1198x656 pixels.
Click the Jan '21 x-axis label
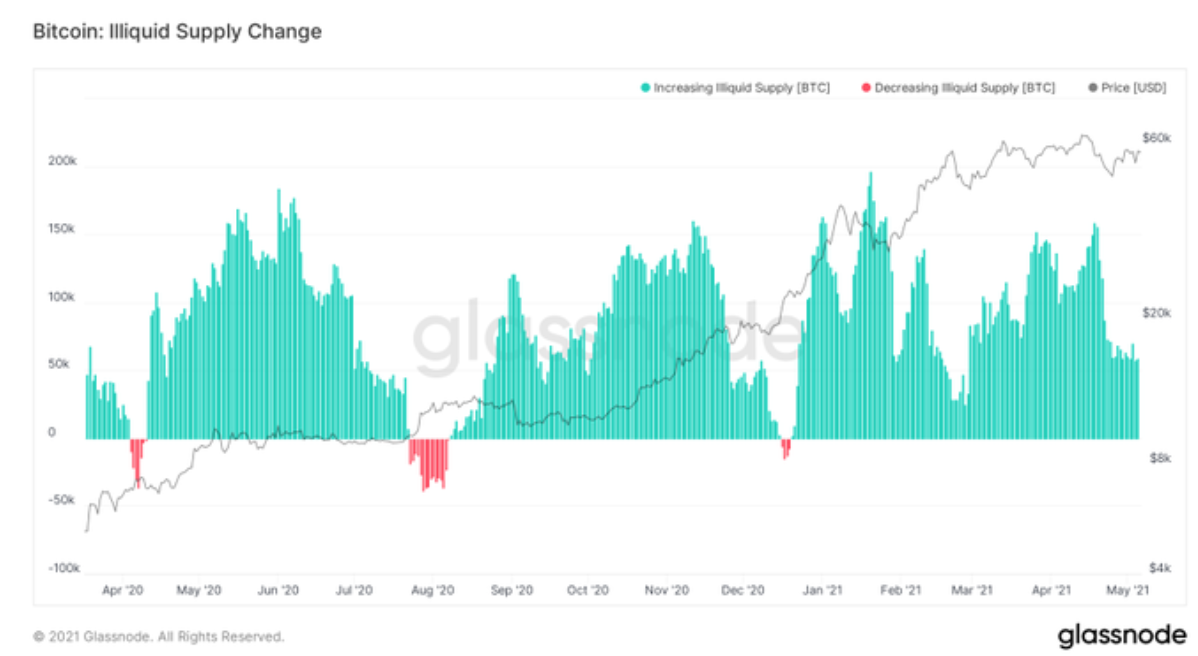822,591
